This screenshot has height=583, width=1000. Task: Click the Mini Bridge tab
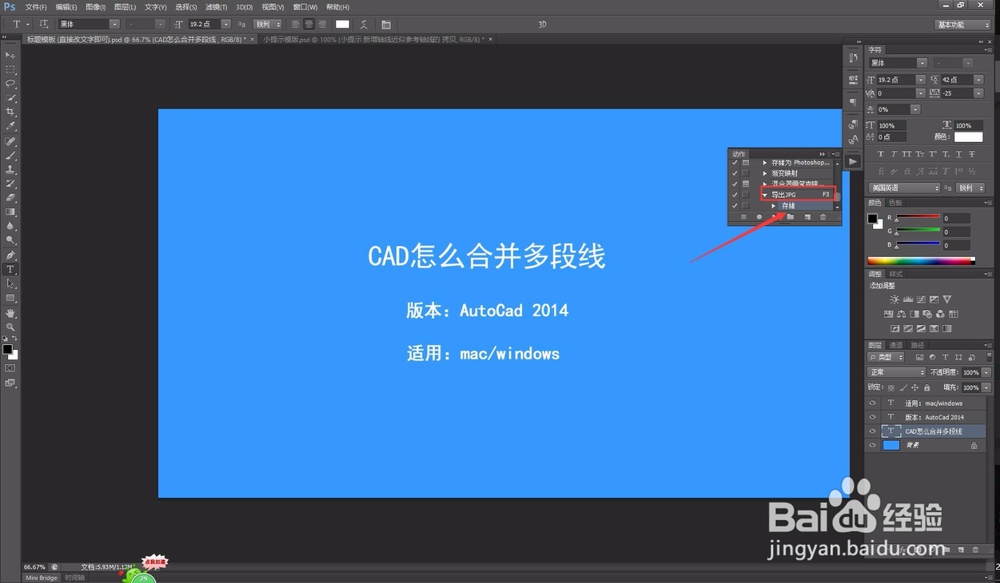coord(41,577)
